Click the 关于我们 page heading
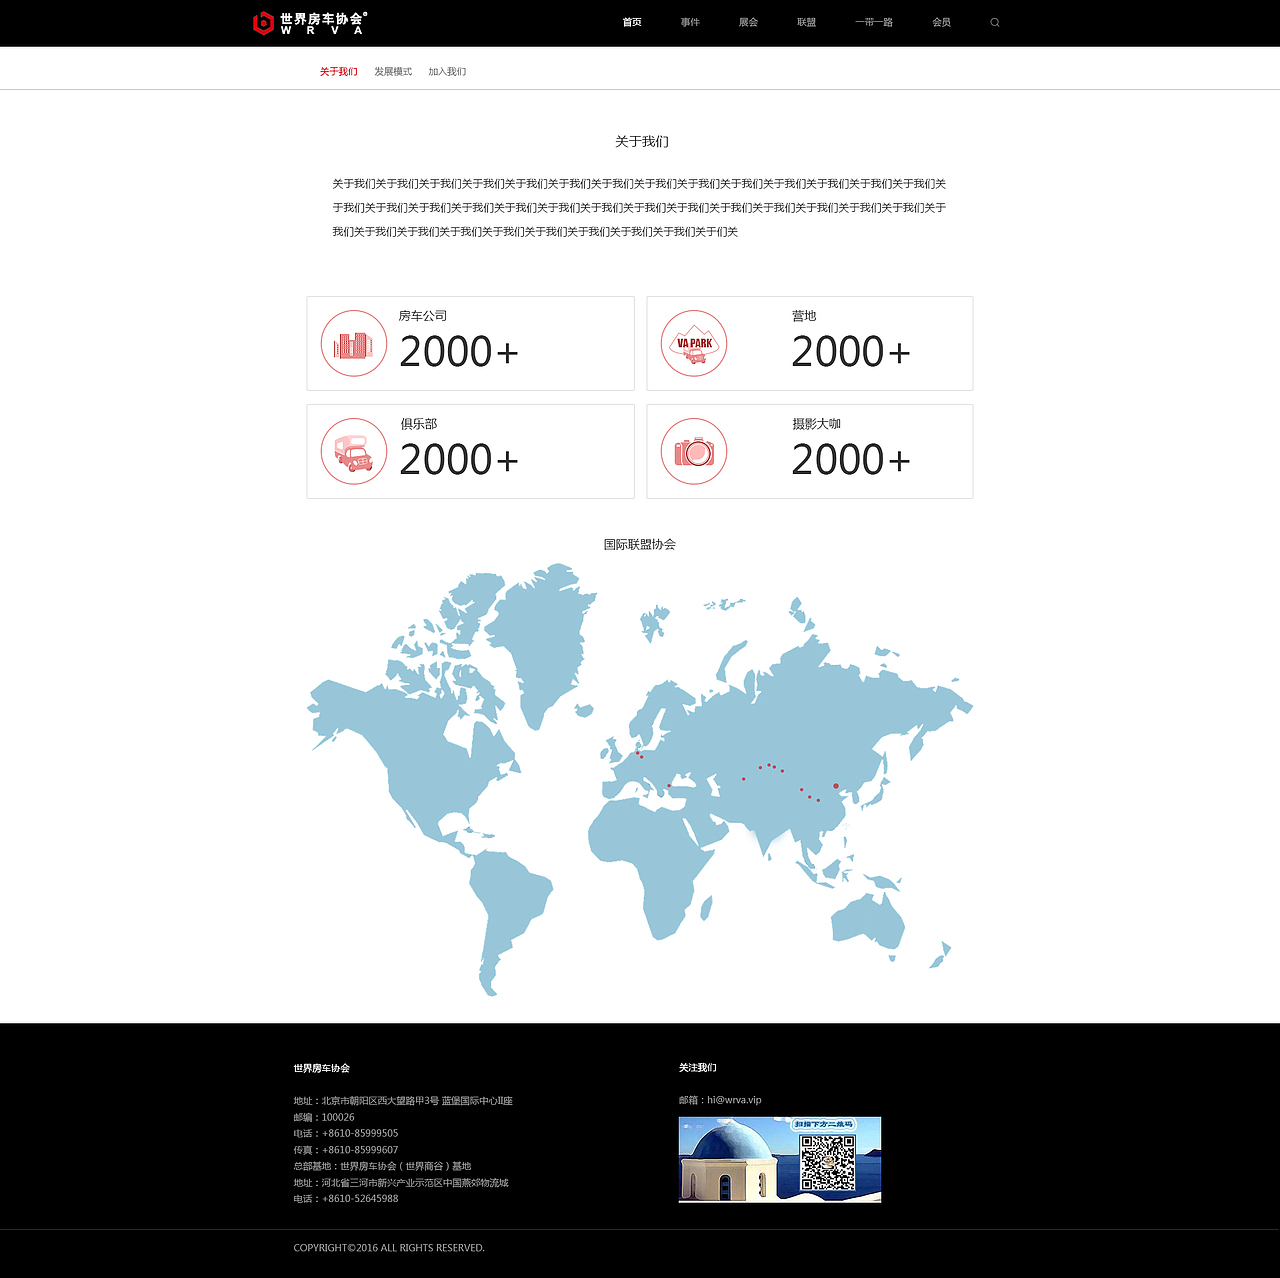1280x1278 pixels. pyautogui.click(x=641, y=142)
